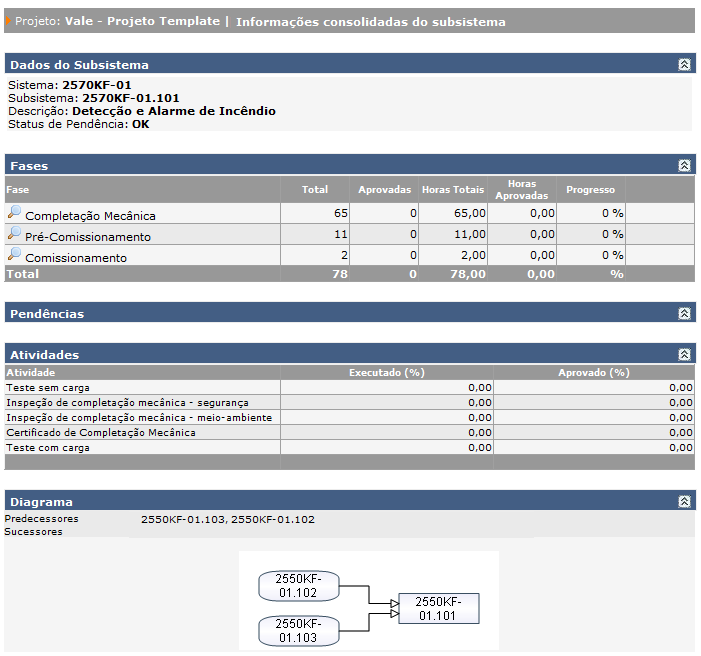Select node 2550KF-01.103 in diagram
Screen dimensions: 701x656
299,631
